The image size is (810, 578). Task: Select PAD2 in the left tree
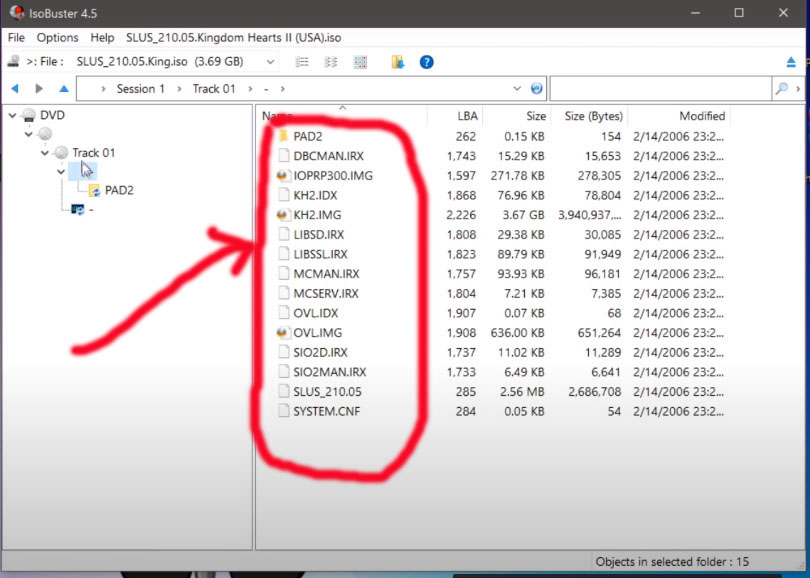[x=119, y=190]
